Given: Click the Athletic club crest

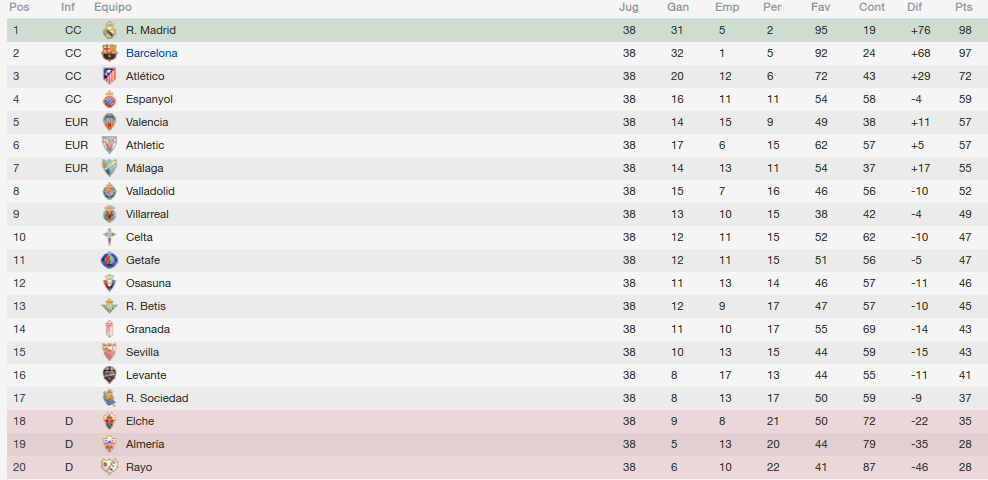Looking at the screenshot, I should [x=110, y=145].
